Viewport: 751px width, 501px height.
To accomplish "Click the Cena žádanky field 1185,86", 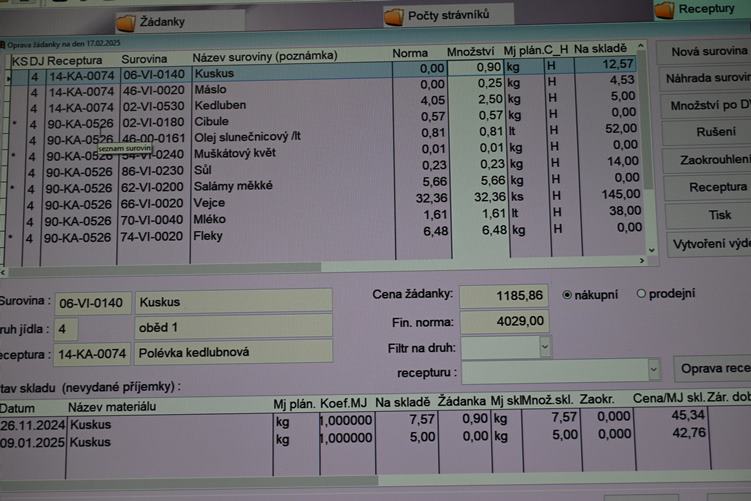I will pyautogui.click(x=504, y=296).
